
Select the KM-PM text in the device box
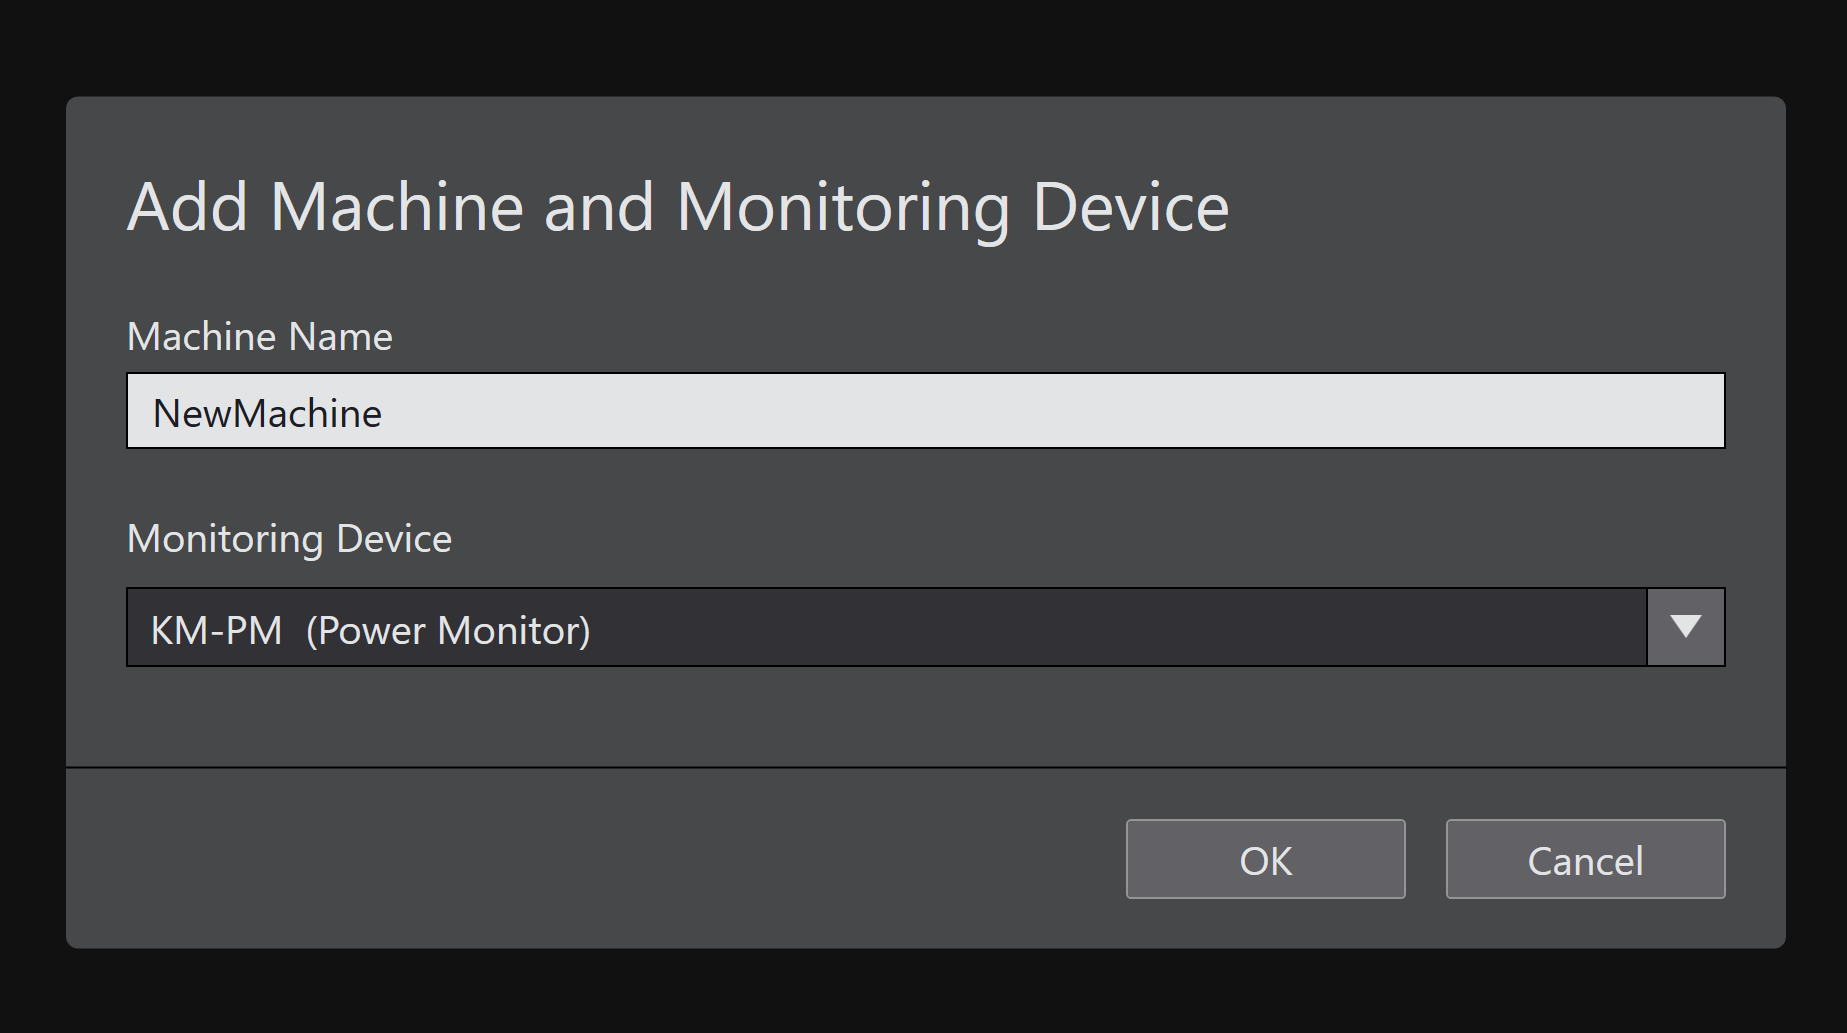tap(216, 630)
